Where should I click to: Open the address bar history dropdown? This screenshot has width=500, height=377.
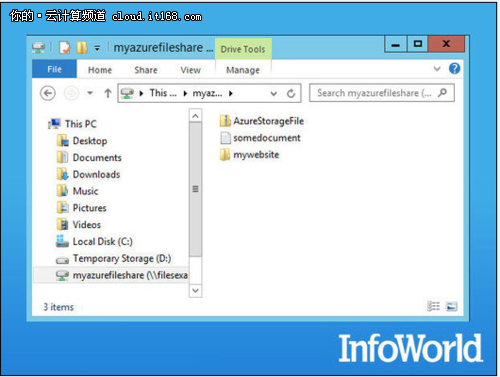[x=274, y=94]
